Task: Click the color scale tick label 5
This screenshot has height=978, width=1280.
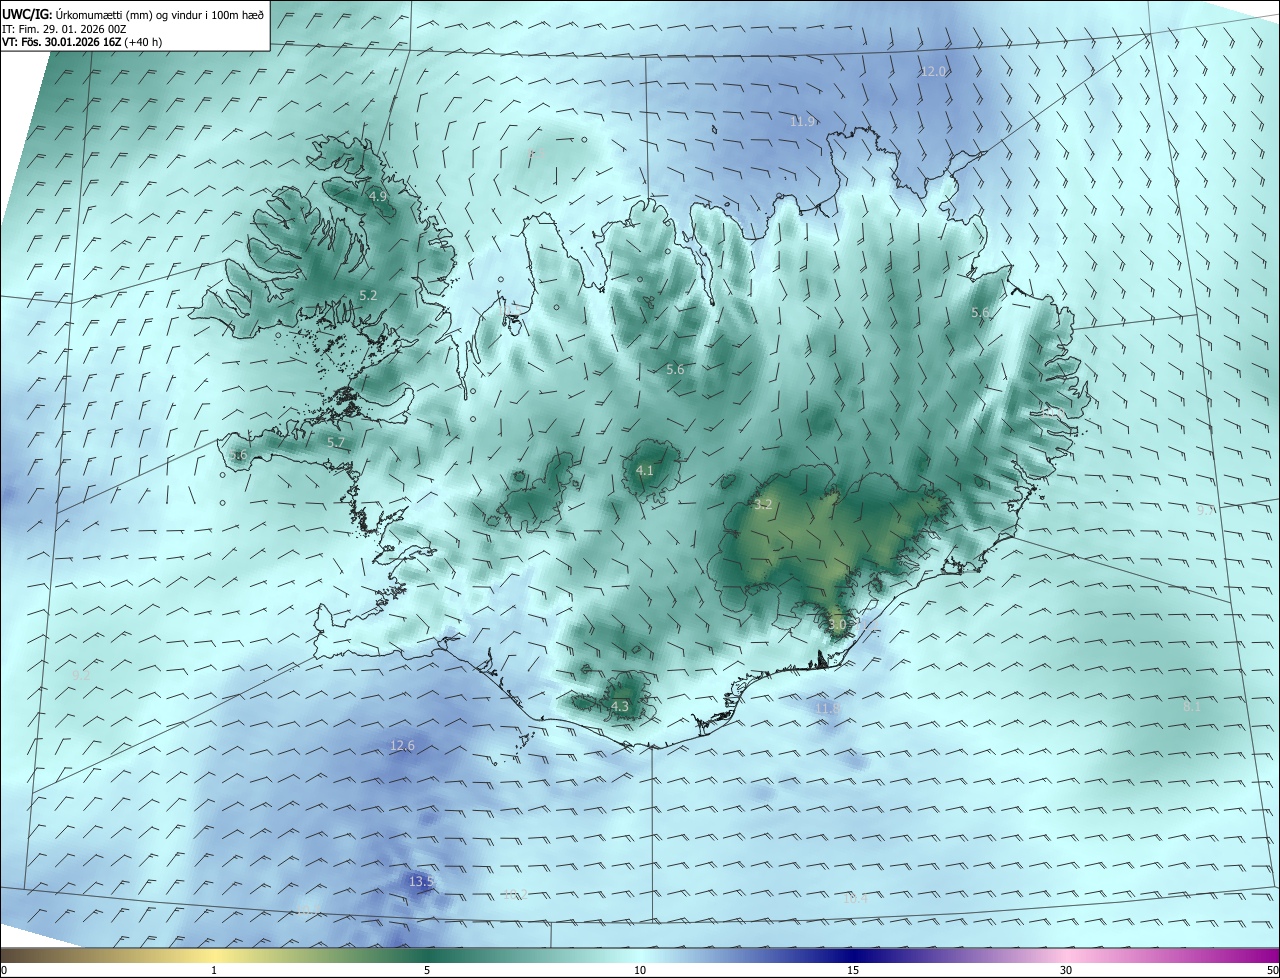Action: point(427,970)
